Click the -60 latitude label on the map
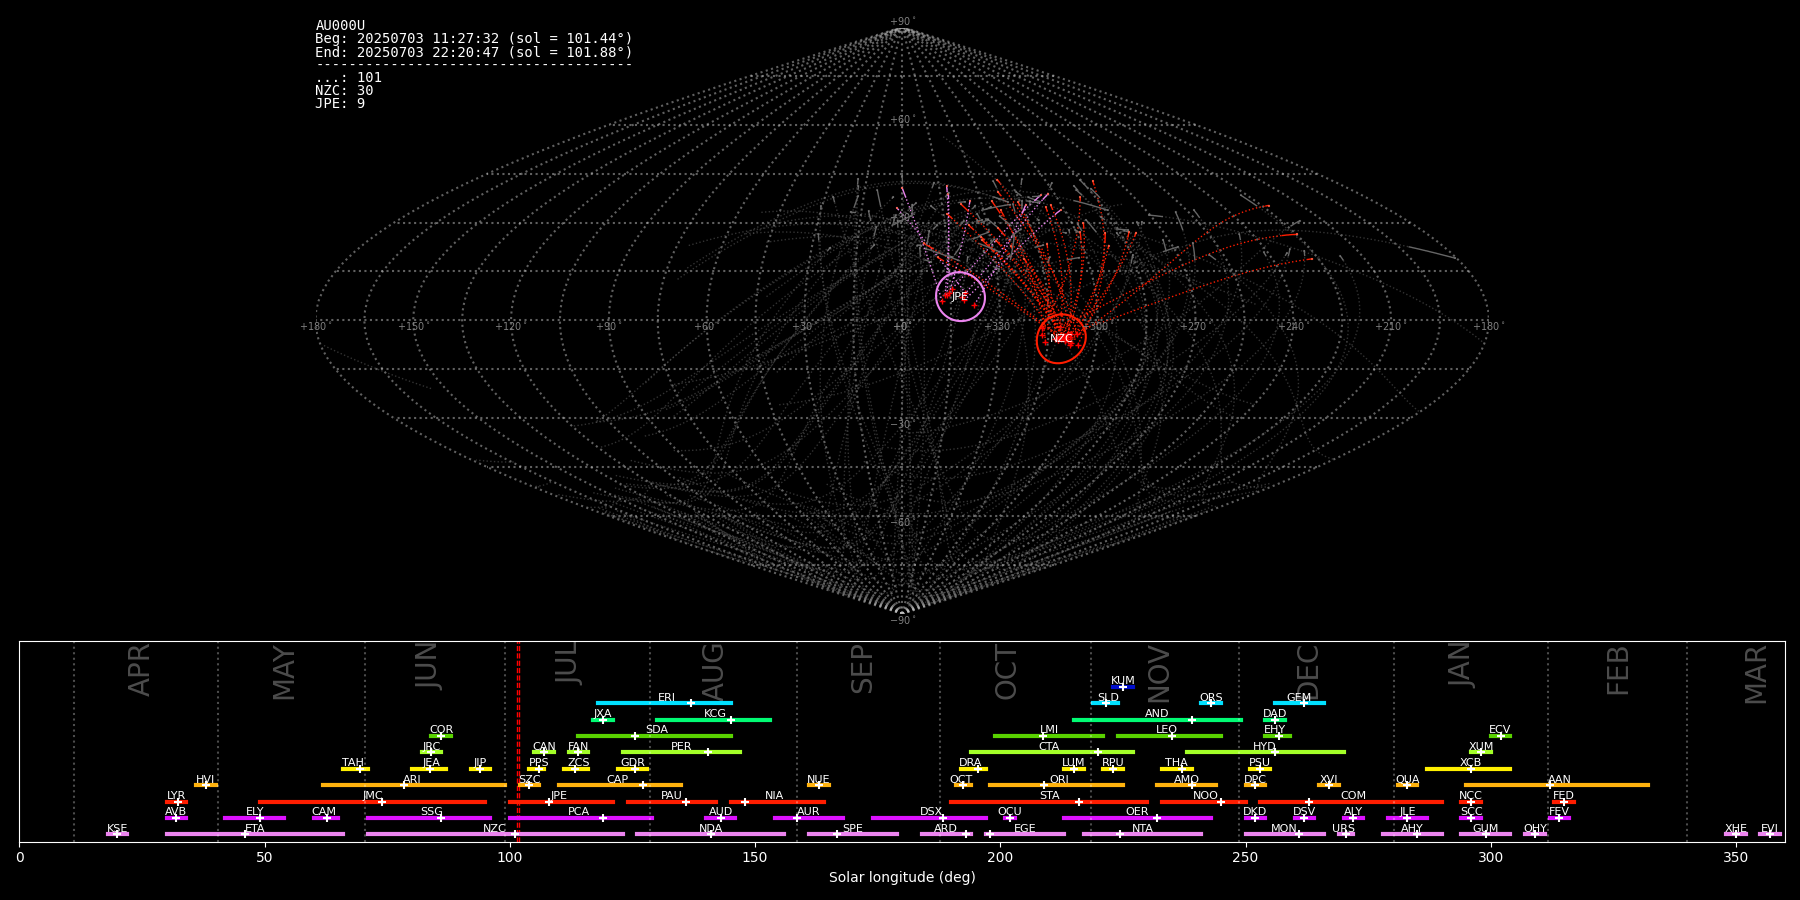This screenshot has height=900, width=1800. pos(902,522)
